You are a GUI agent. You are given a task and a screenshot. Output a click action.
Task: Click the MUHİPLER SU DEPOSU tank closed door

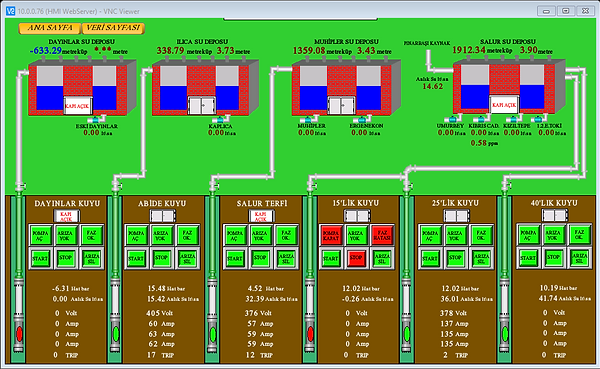(341, 106)
